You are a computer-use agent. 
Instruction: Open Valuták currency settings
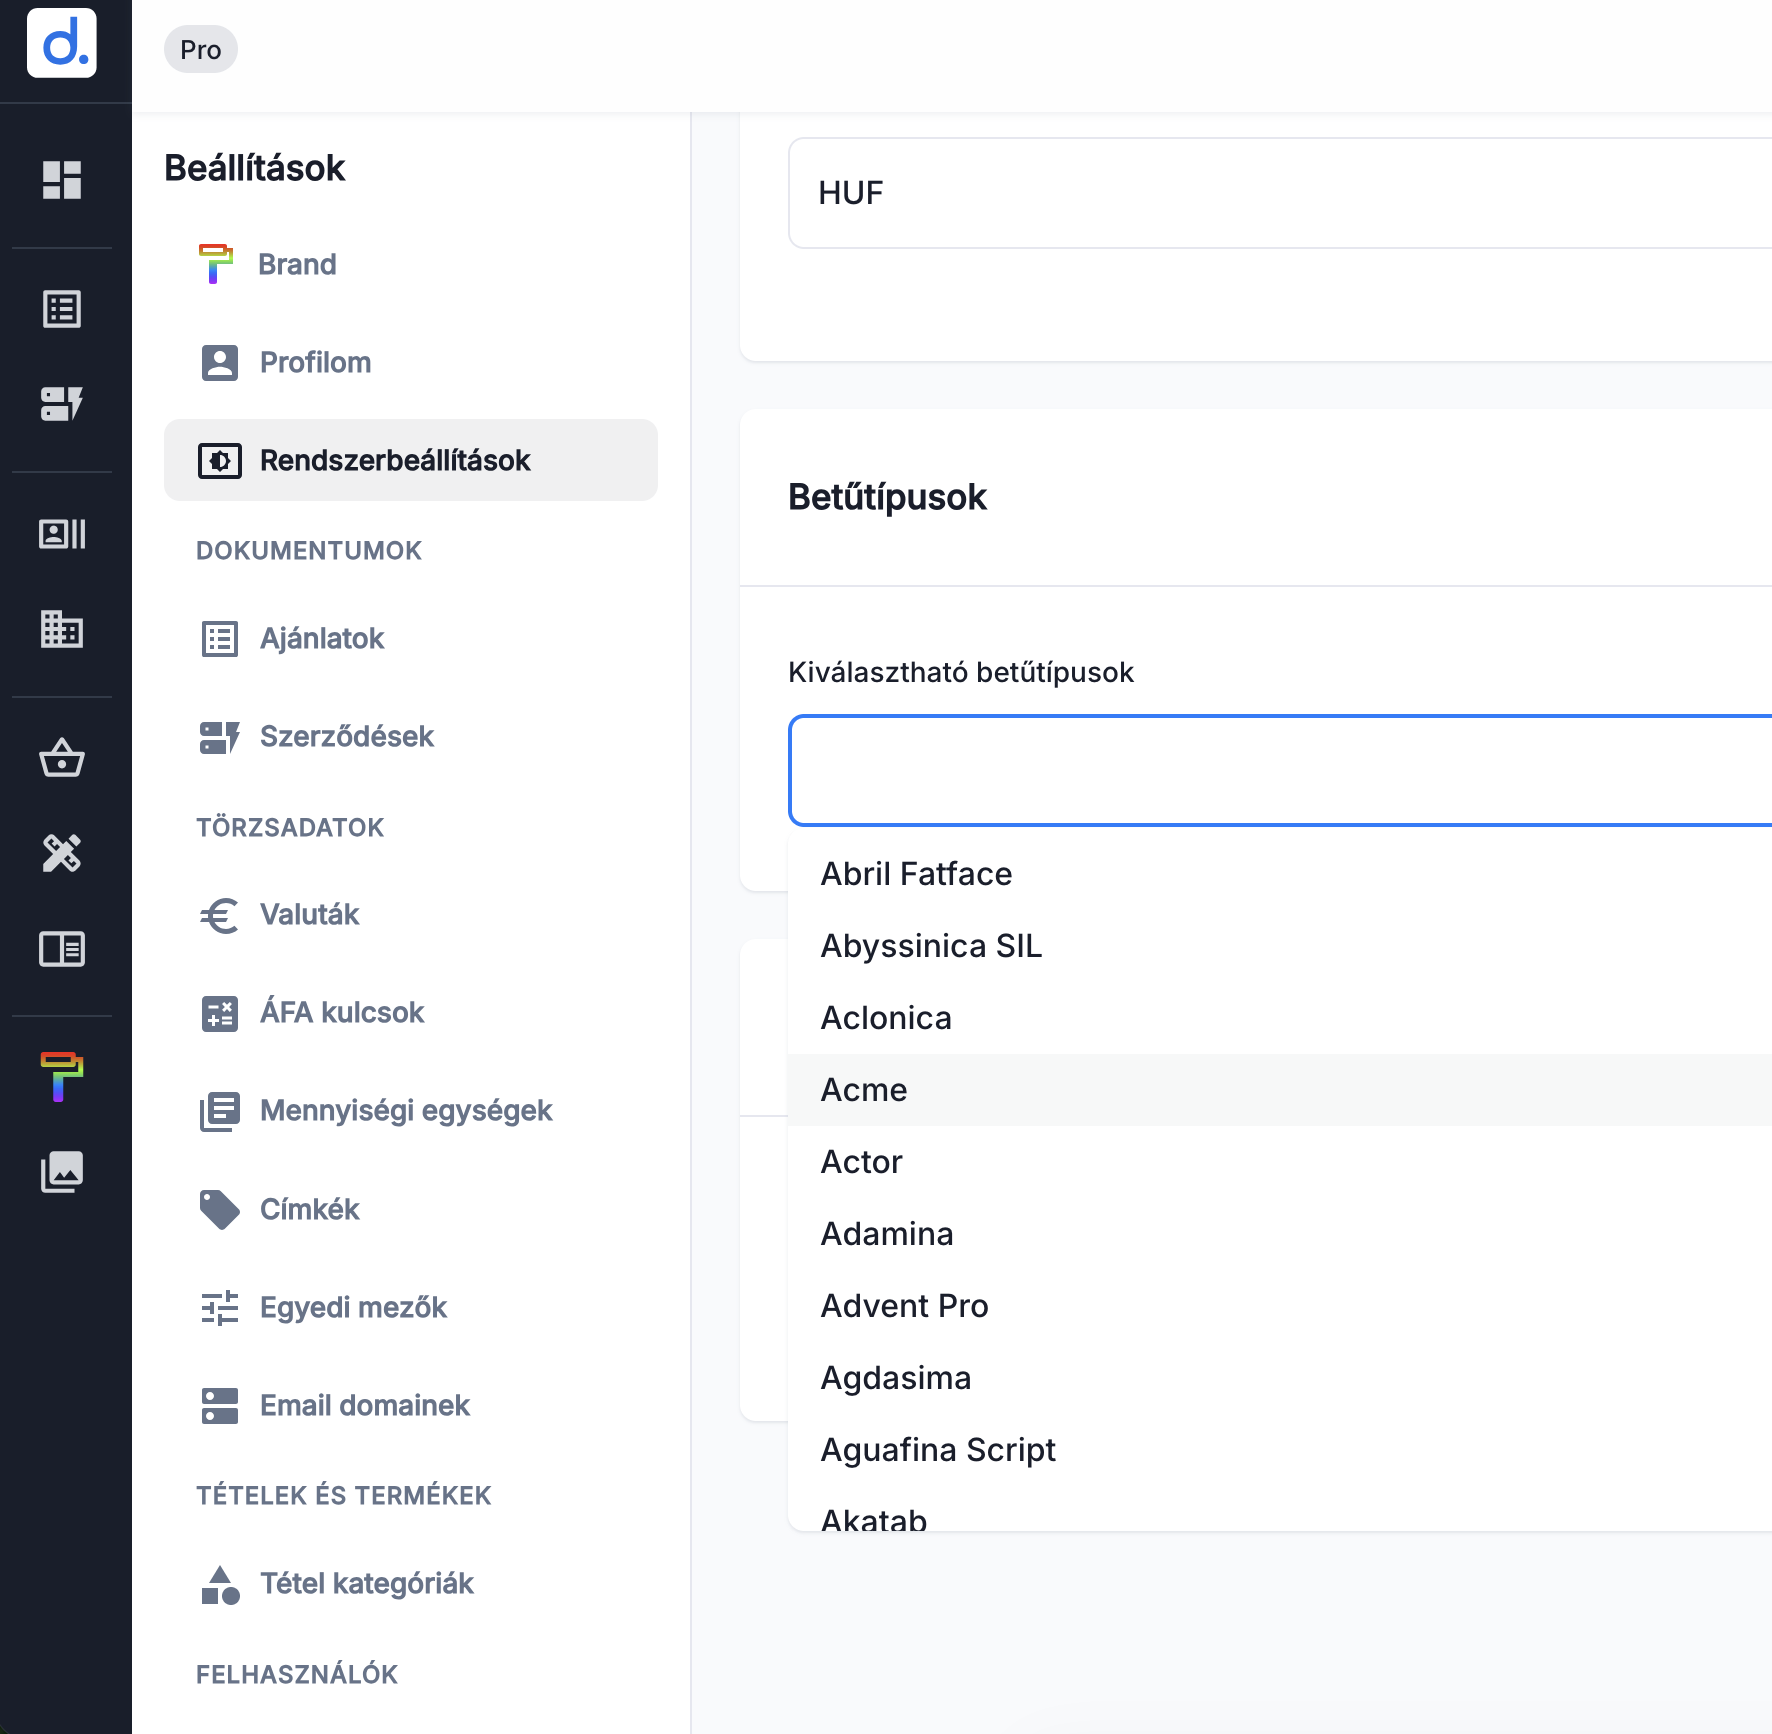tap(309, 914)
